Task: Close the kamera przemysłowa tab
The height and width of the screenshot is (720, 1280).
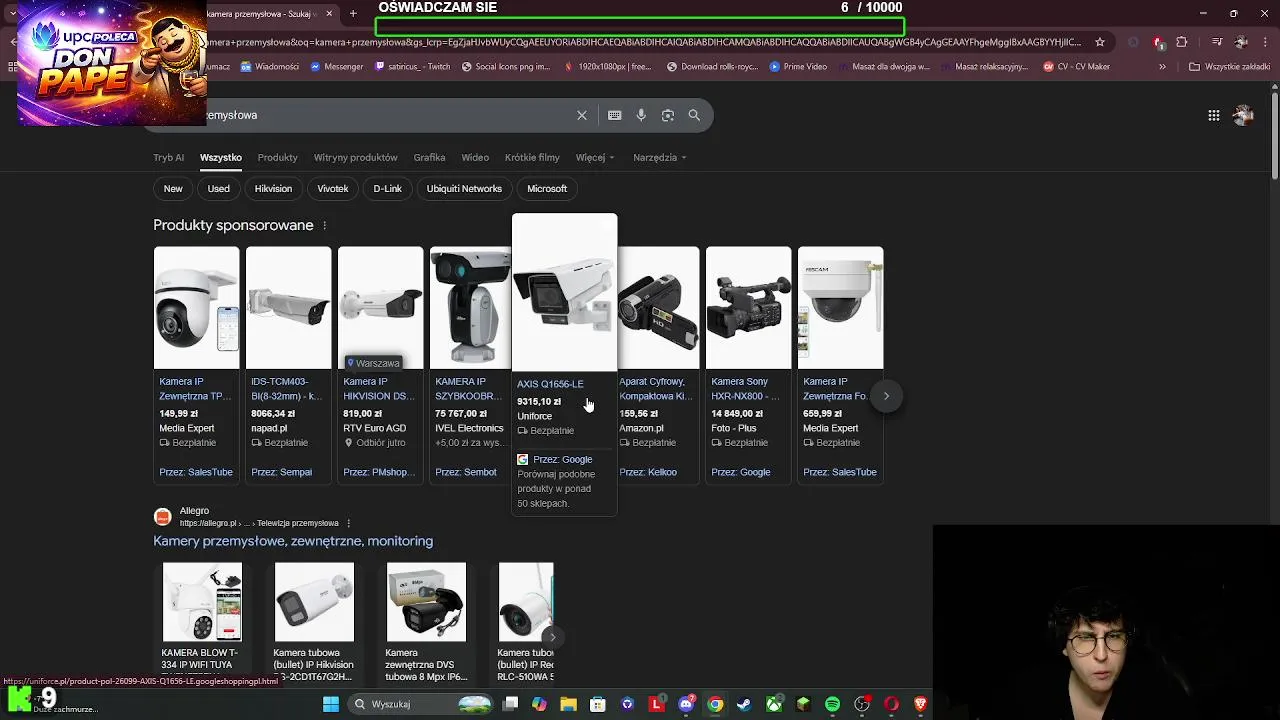Action: [x=329, y=14]
